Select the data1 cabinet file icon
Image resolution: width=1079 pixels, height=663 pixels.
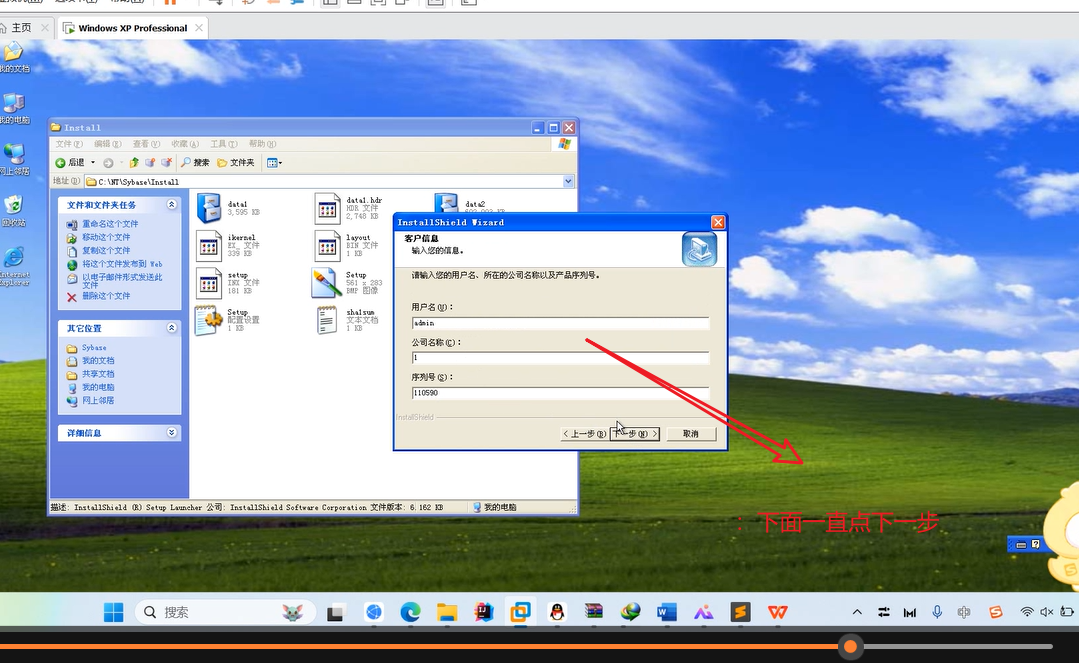[x=209, y=208]
